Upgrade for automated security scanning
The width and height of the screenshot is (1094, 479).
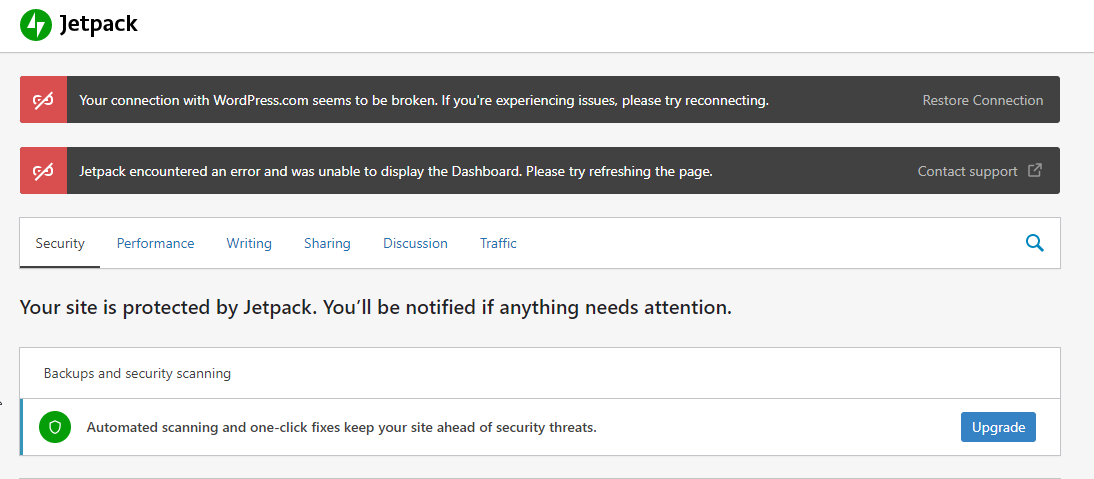[998, 427]
